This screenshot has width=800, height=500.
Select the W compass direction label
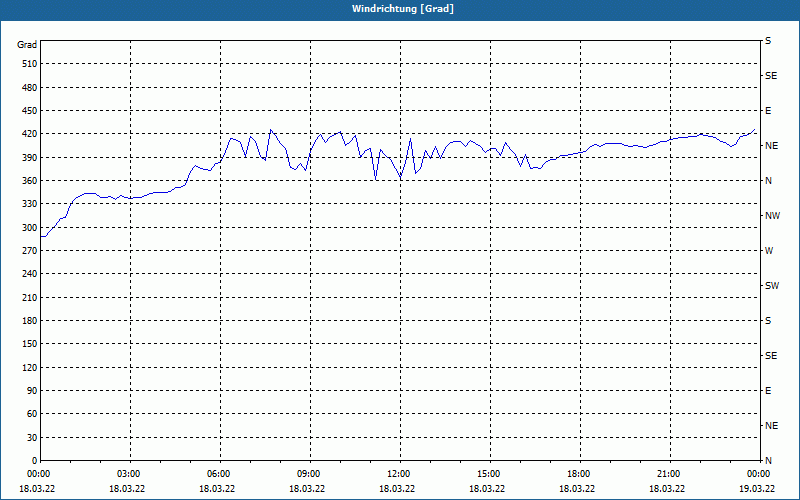click(769, 251)
